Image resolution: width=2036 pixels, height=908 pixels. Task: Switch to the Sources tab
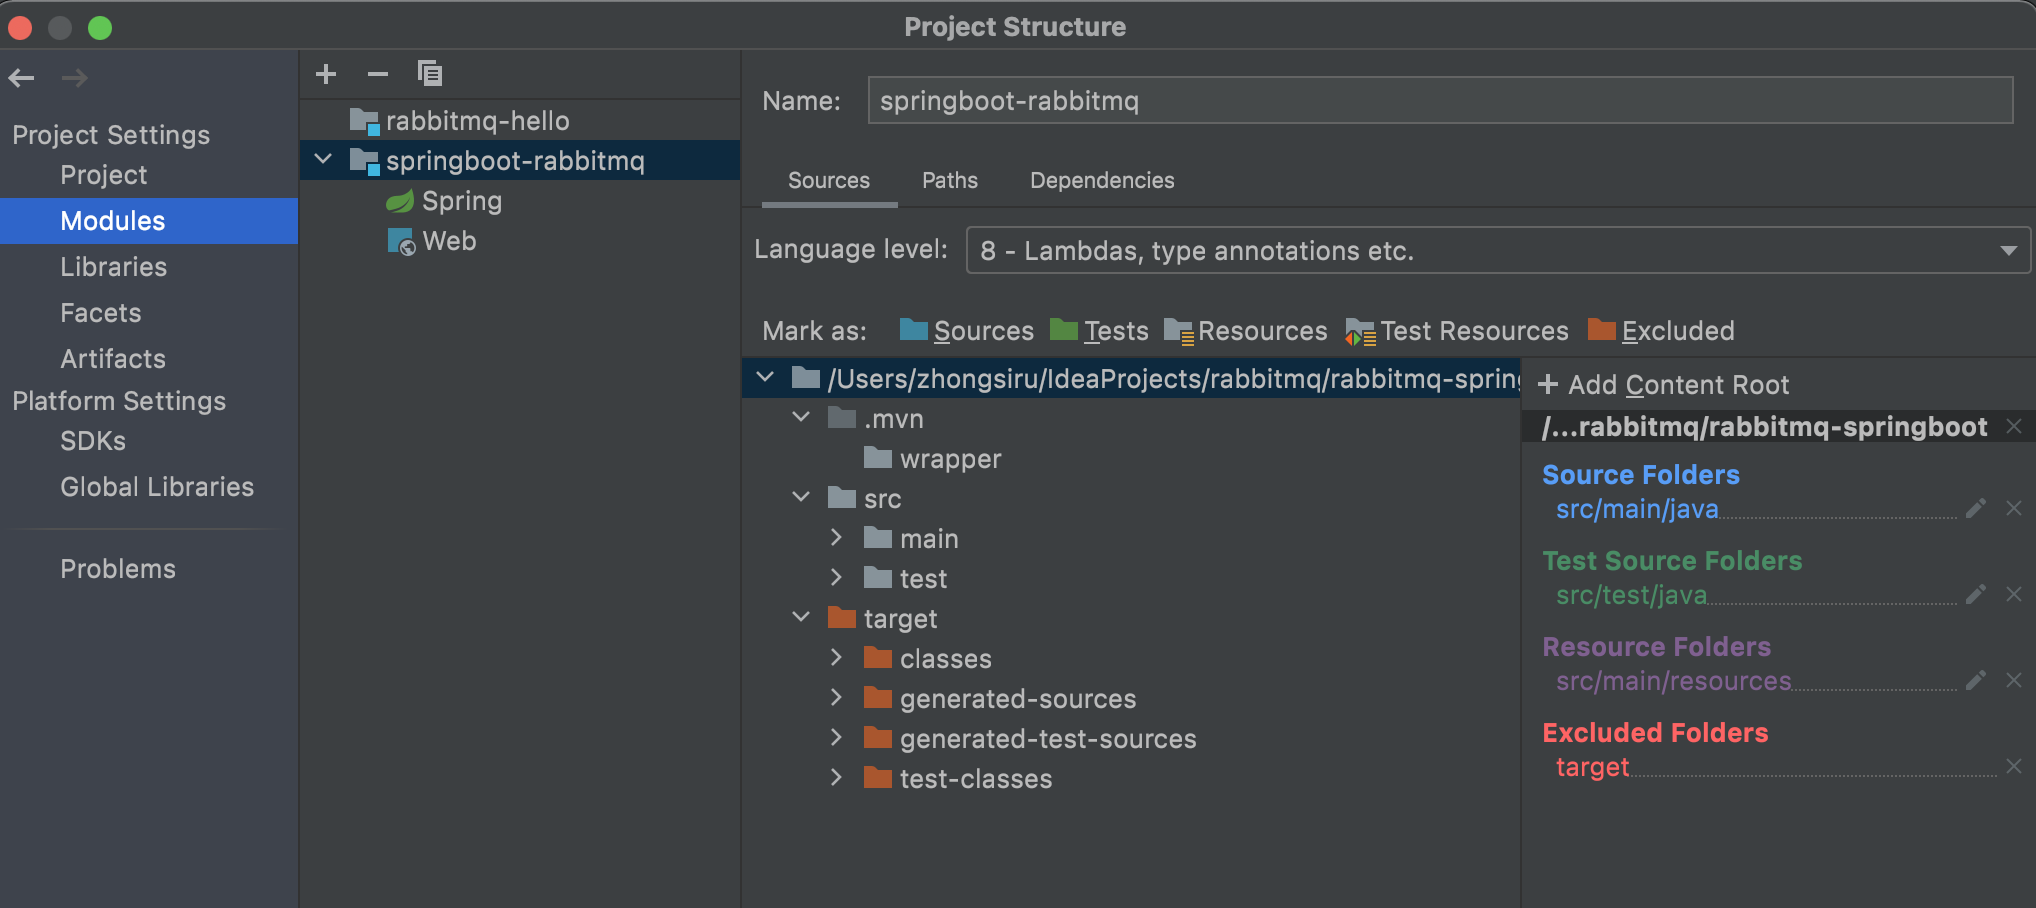tap(829, 181)
